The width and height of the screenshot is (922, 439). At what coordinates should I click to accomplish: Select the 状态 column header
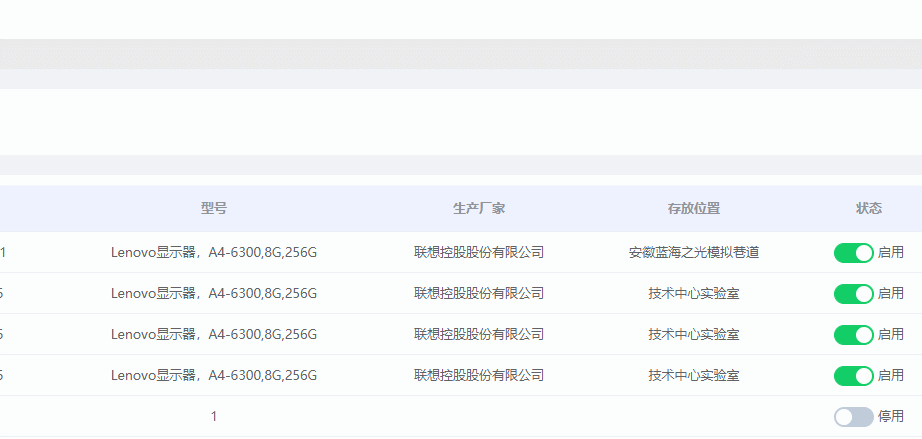(x=869, y=208)
